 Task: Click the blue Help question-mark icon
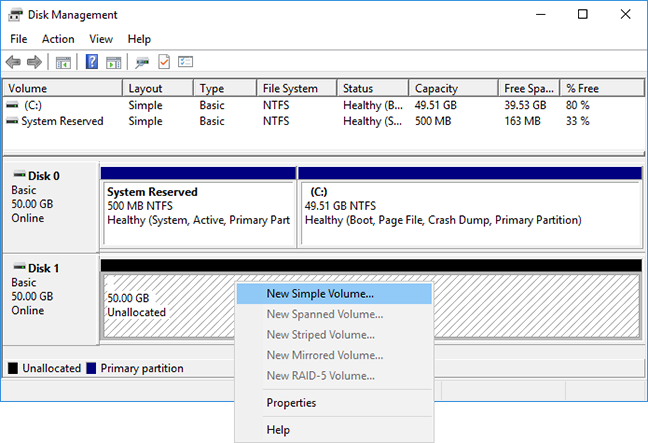coord(92,62)
